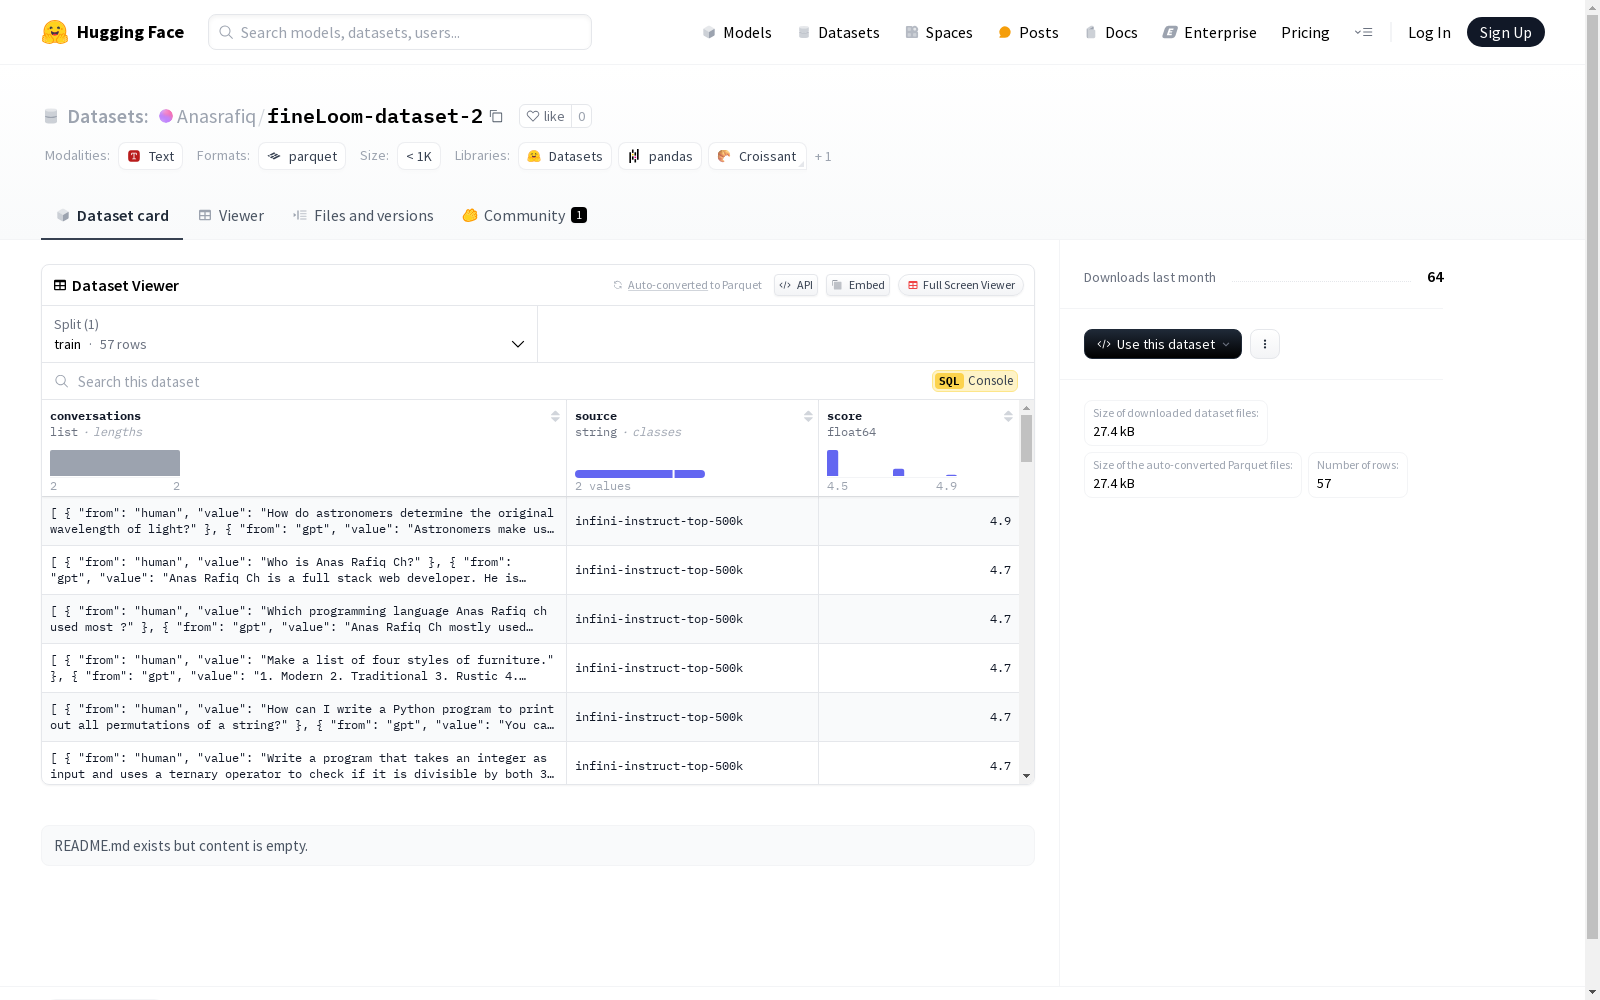Open Models in the top navigation

(737, 32)
